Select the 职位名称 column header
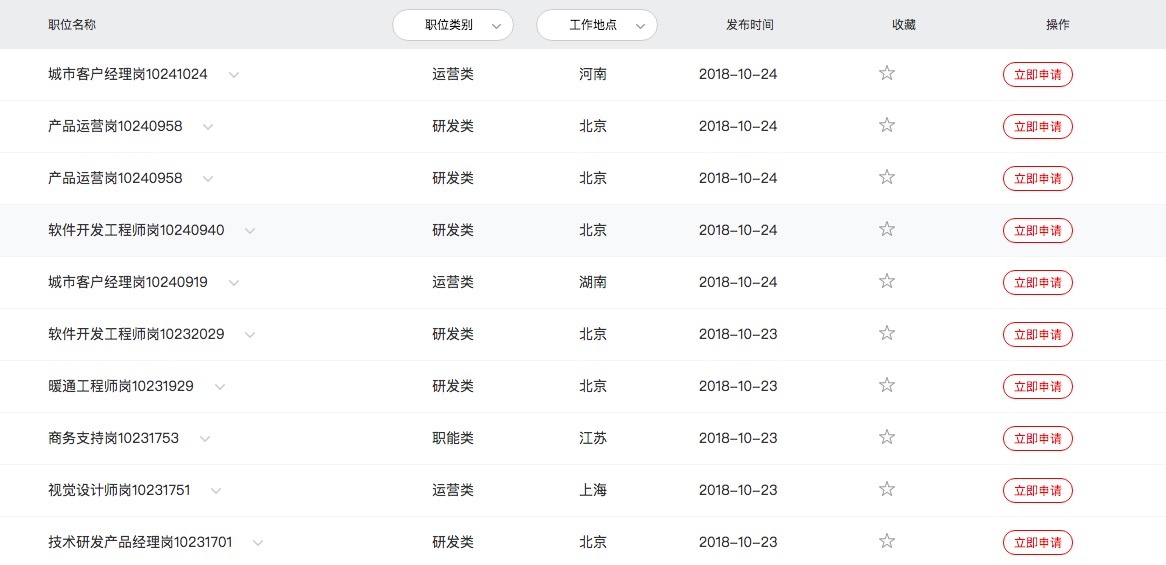The height and width of the screenshot is (565, 1166). coord(72,25)
